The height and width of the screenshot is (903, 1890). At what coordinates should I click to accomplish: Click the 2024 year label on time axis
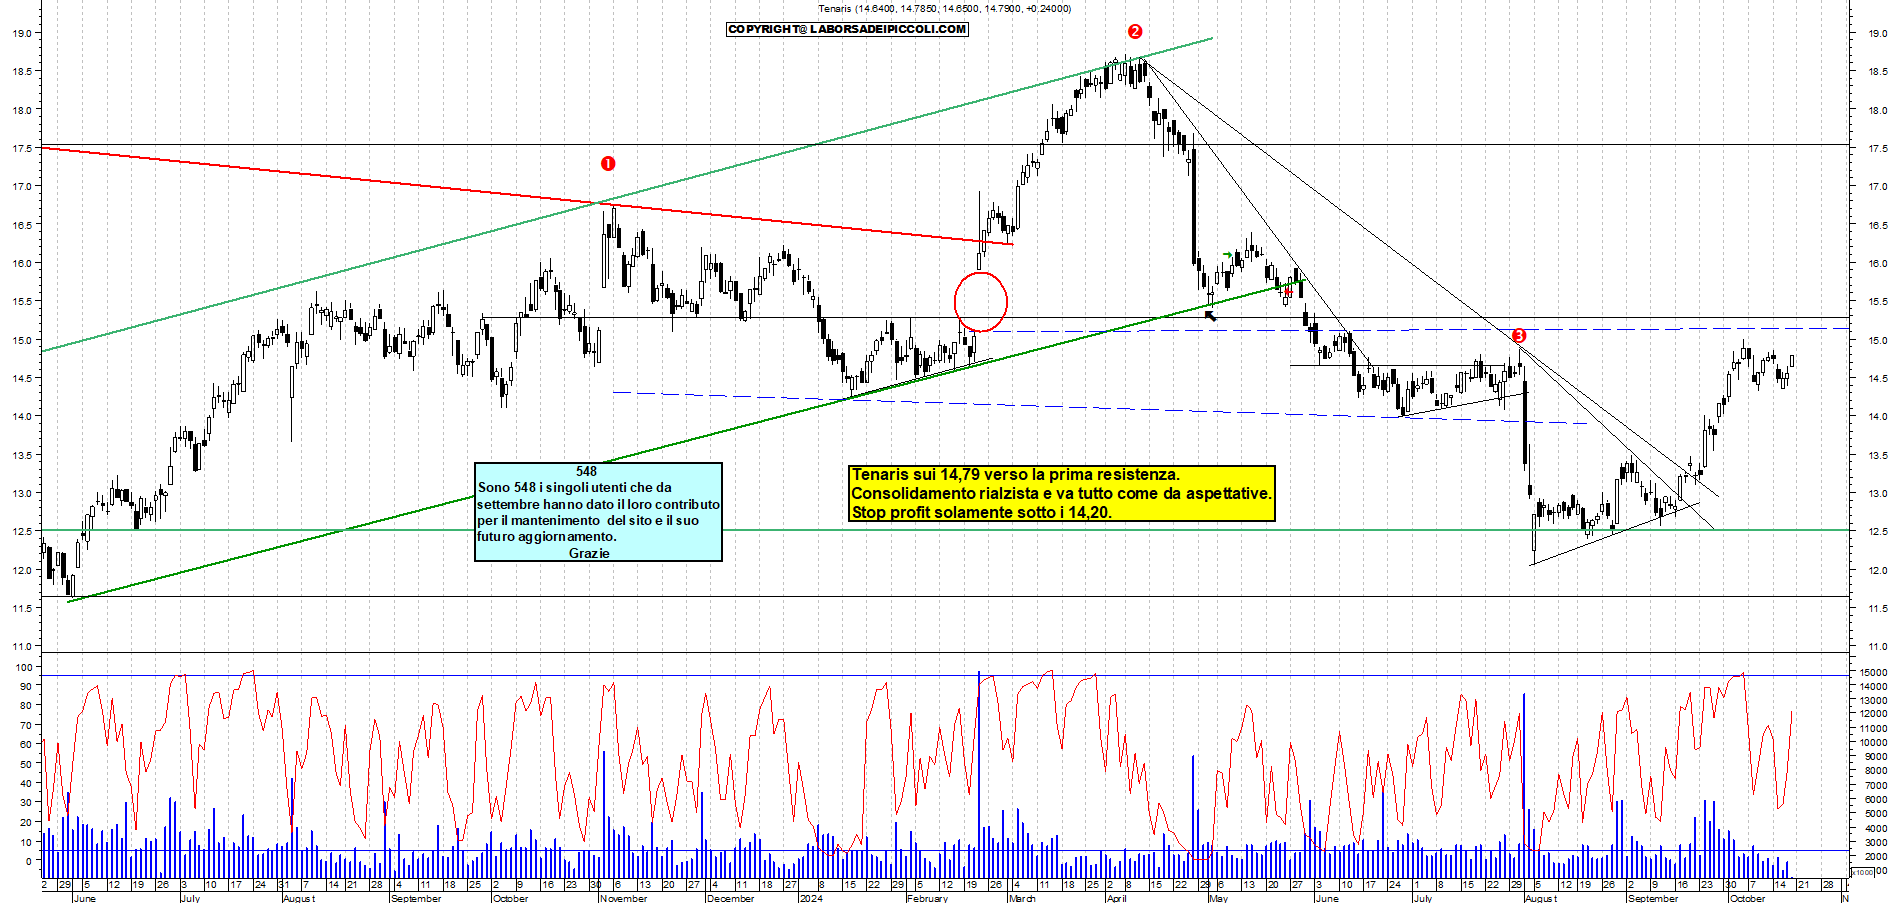pyautogui.click(x=811, y=898)
